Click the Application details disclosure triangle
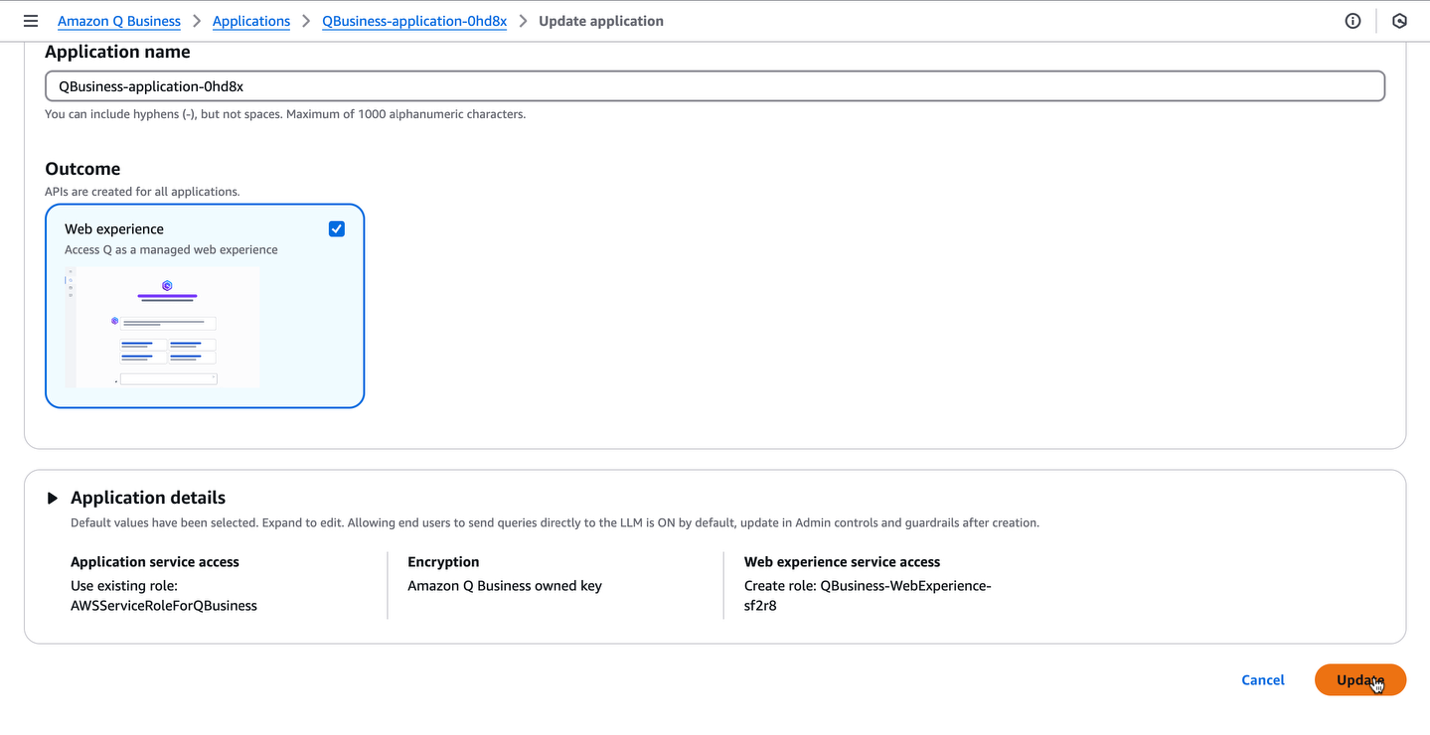 (52, 497)
